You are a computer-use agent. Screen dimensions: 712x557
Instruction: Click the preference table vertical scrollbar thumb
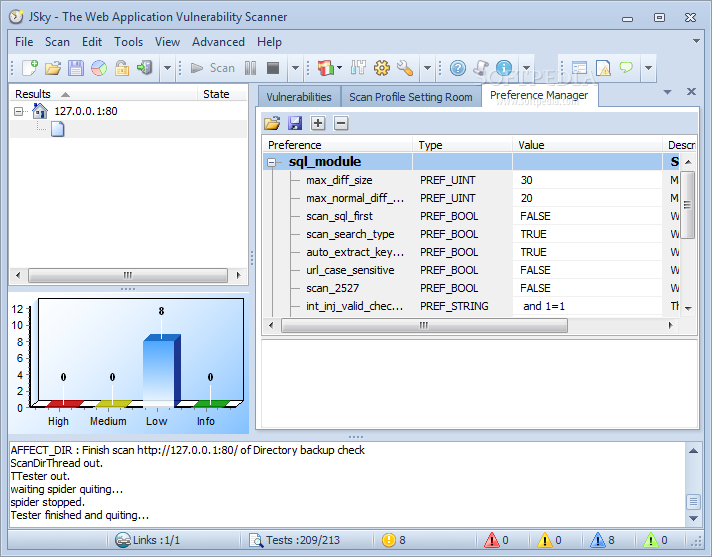click(688, 205)
